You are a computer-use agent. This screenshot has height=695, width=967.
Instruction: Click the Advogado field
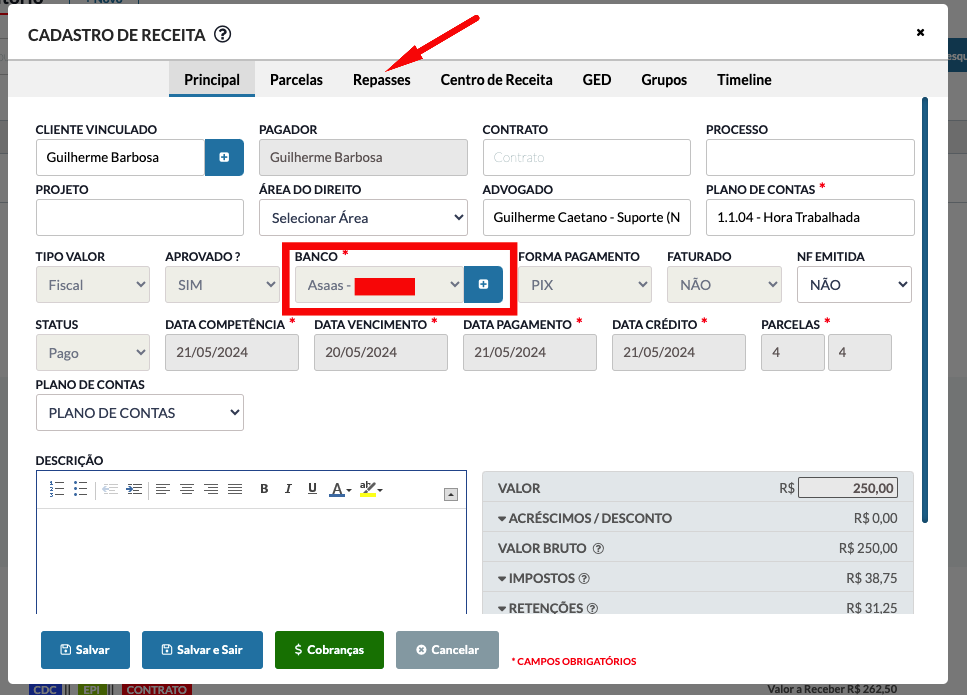pyautogui.click(x=586, y=218)
